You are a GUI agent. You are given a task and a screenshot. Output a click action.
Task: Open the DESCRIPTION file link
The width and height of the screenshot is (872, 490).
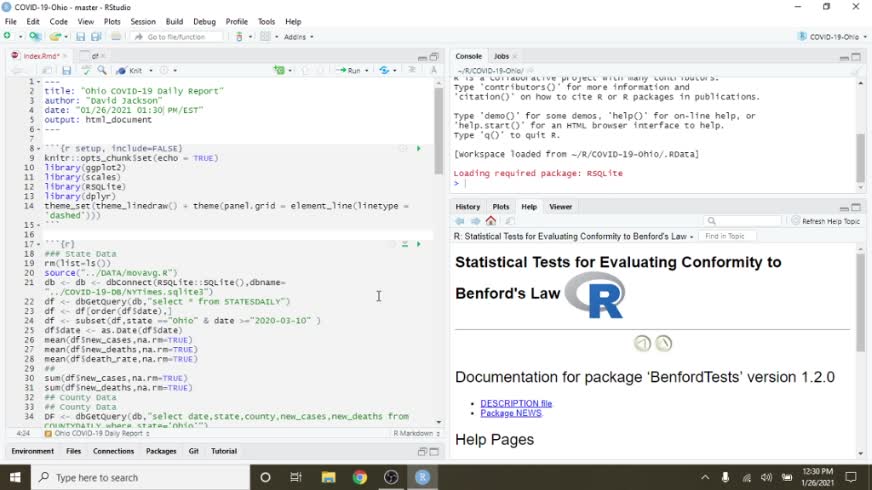(516, 403)
